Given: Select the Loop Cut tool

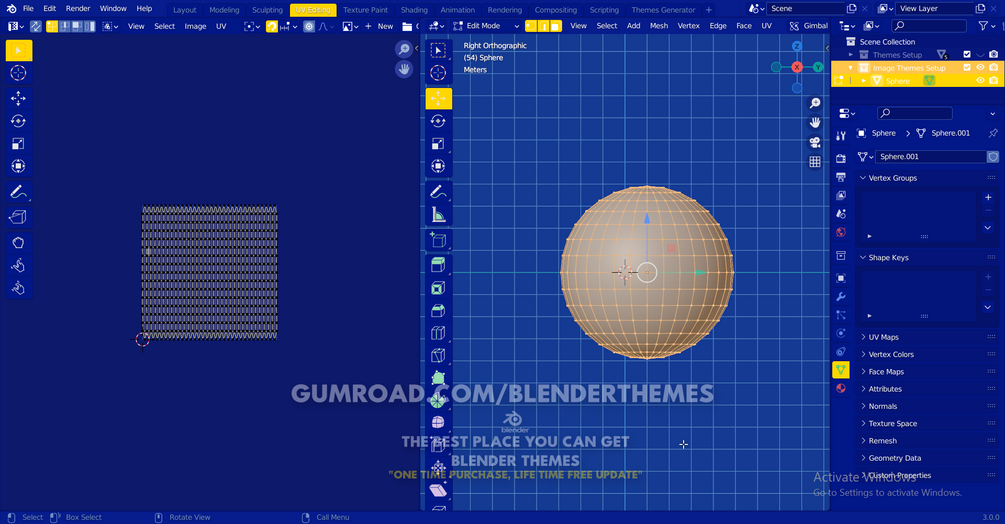Looking at the screenshot, I should [438, 333].
